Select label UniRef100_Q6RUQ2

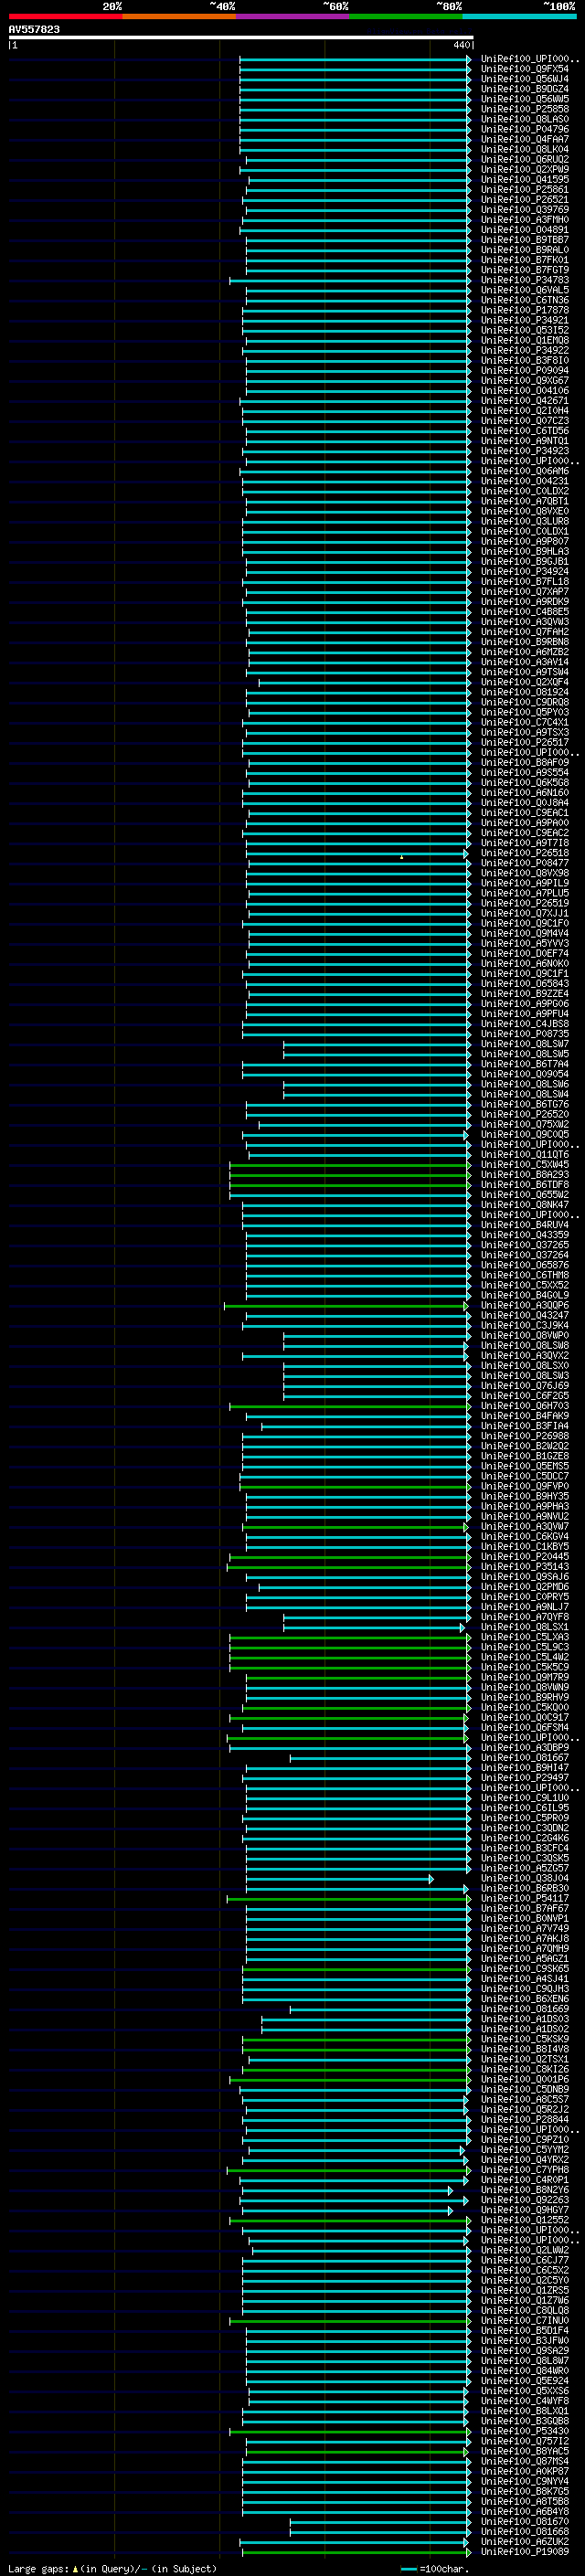(x=525, y=159)
